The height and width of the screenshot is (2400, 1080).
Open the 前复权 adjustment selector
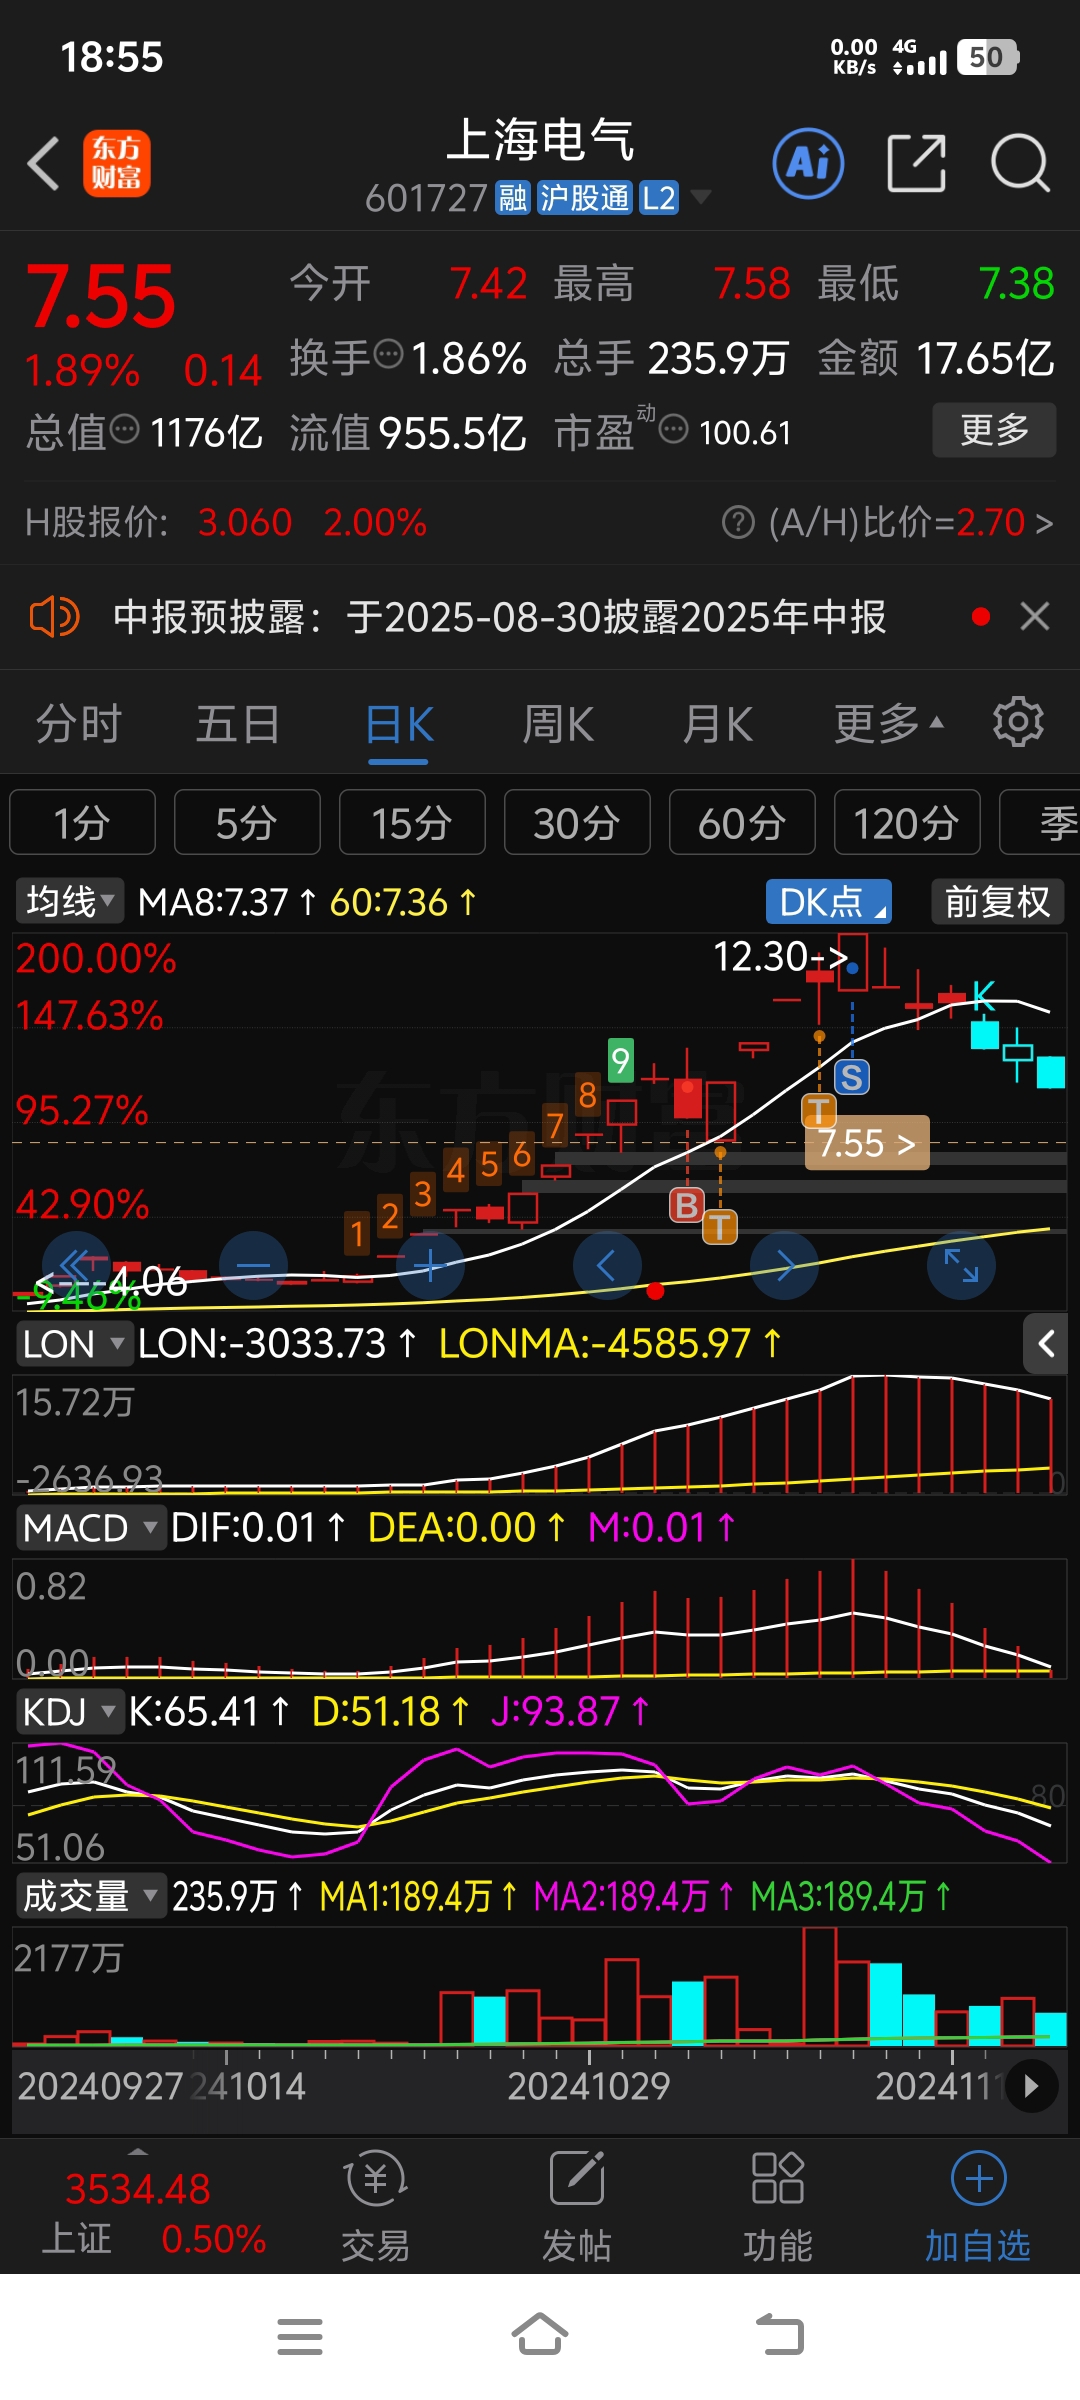click(x=997, y=901)
